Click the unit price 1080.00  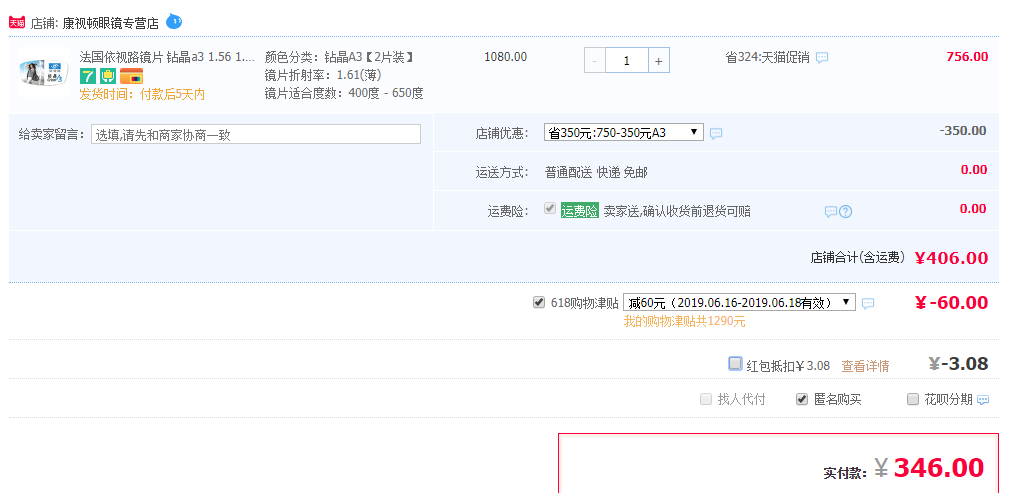click(x=505, y=57)
